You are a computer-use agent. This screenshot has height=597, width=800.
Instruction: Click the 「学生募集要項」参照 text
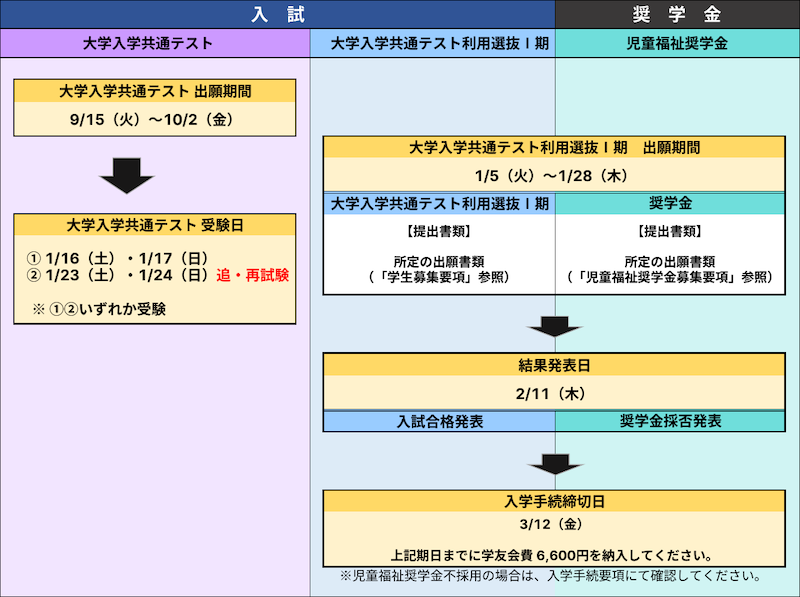point(439,278)
